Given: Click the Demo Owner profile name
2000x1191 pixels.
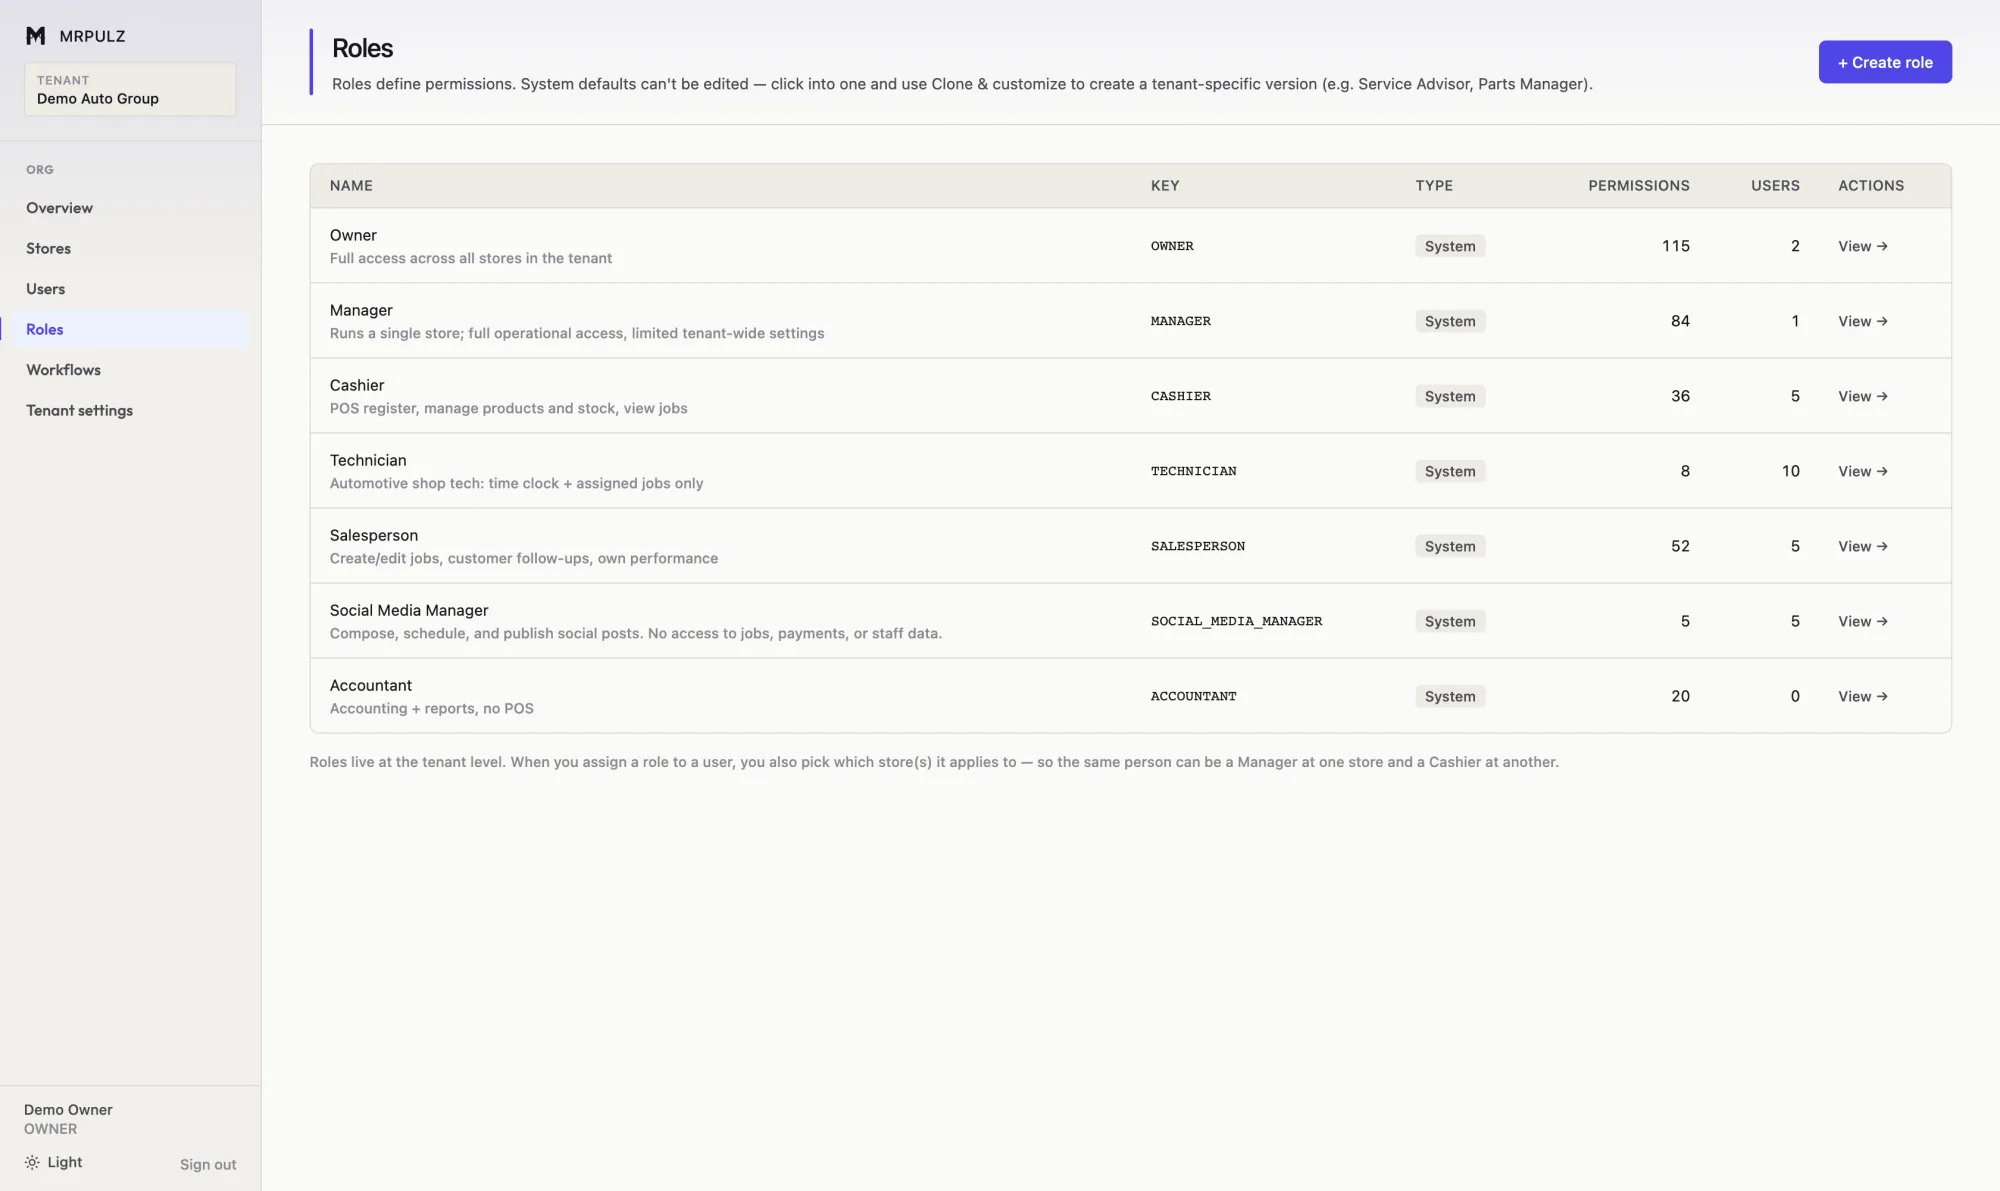Looking at the screenshot, I should click(68, 1110).
